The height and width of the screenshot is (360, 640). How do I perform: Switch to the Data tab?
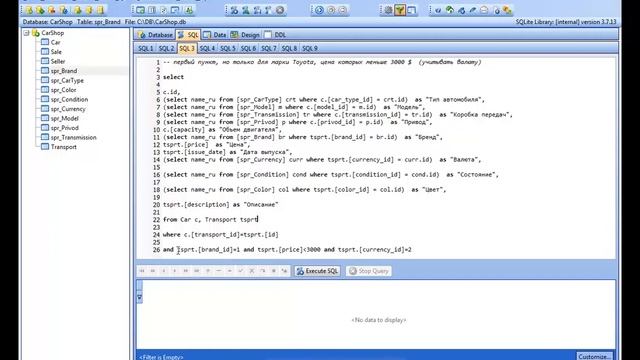click(214, 35)
